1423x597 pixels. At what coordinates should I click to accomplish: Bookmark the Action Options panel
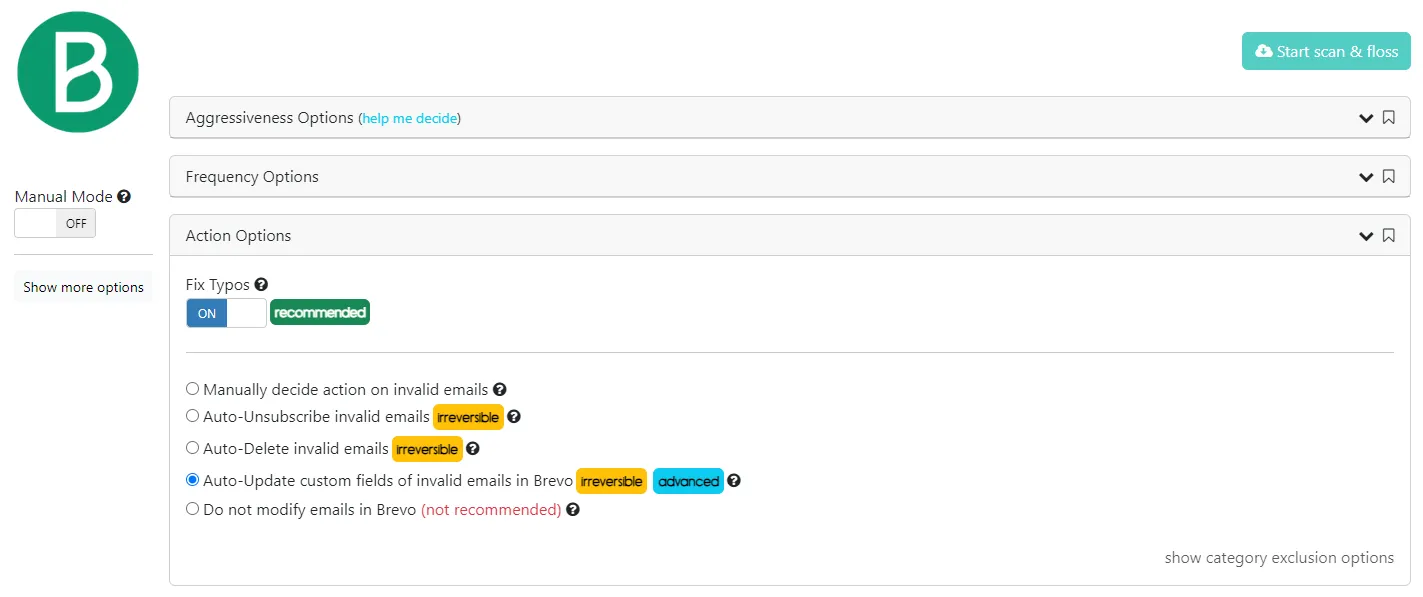[x=1388, y=236]
